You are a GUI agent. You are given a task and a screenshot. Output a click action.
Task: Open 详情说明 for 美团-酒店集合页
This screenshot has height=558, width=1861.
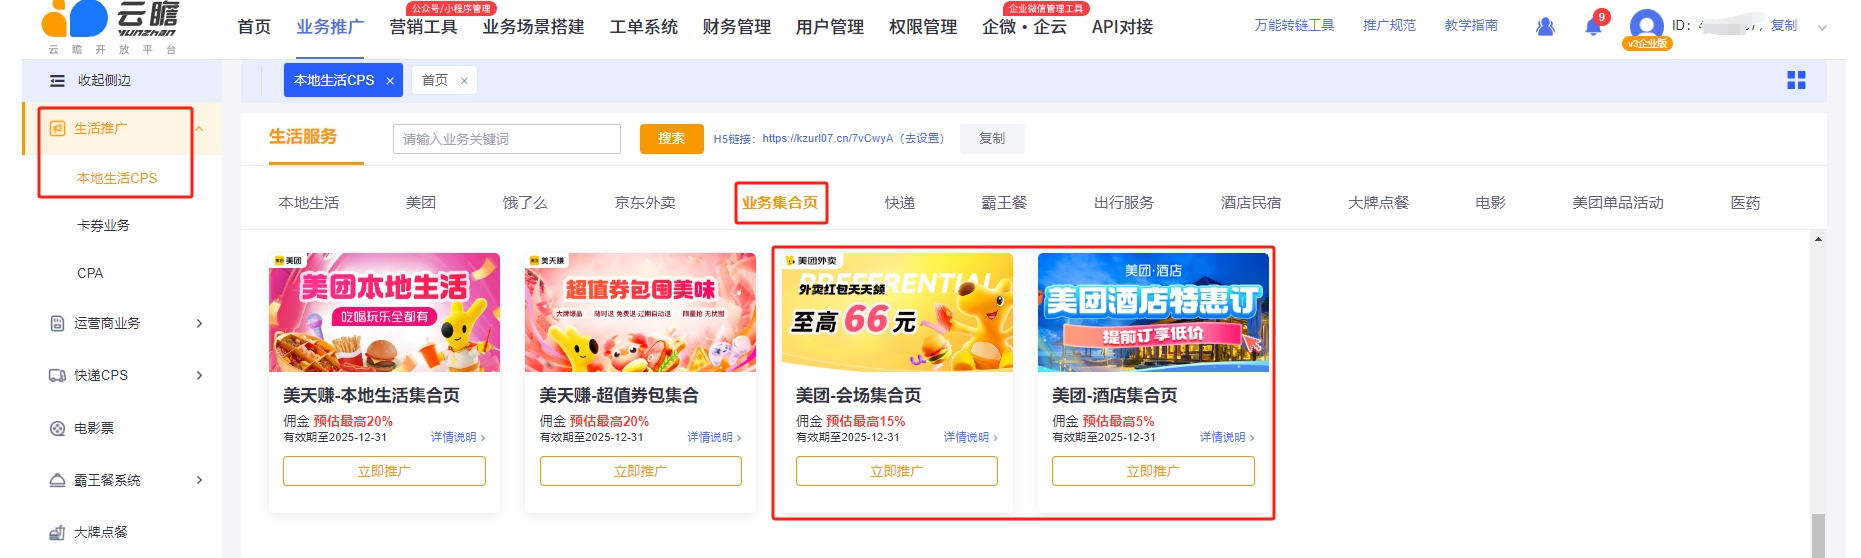pyautogui.click(x=1227, y=437)
